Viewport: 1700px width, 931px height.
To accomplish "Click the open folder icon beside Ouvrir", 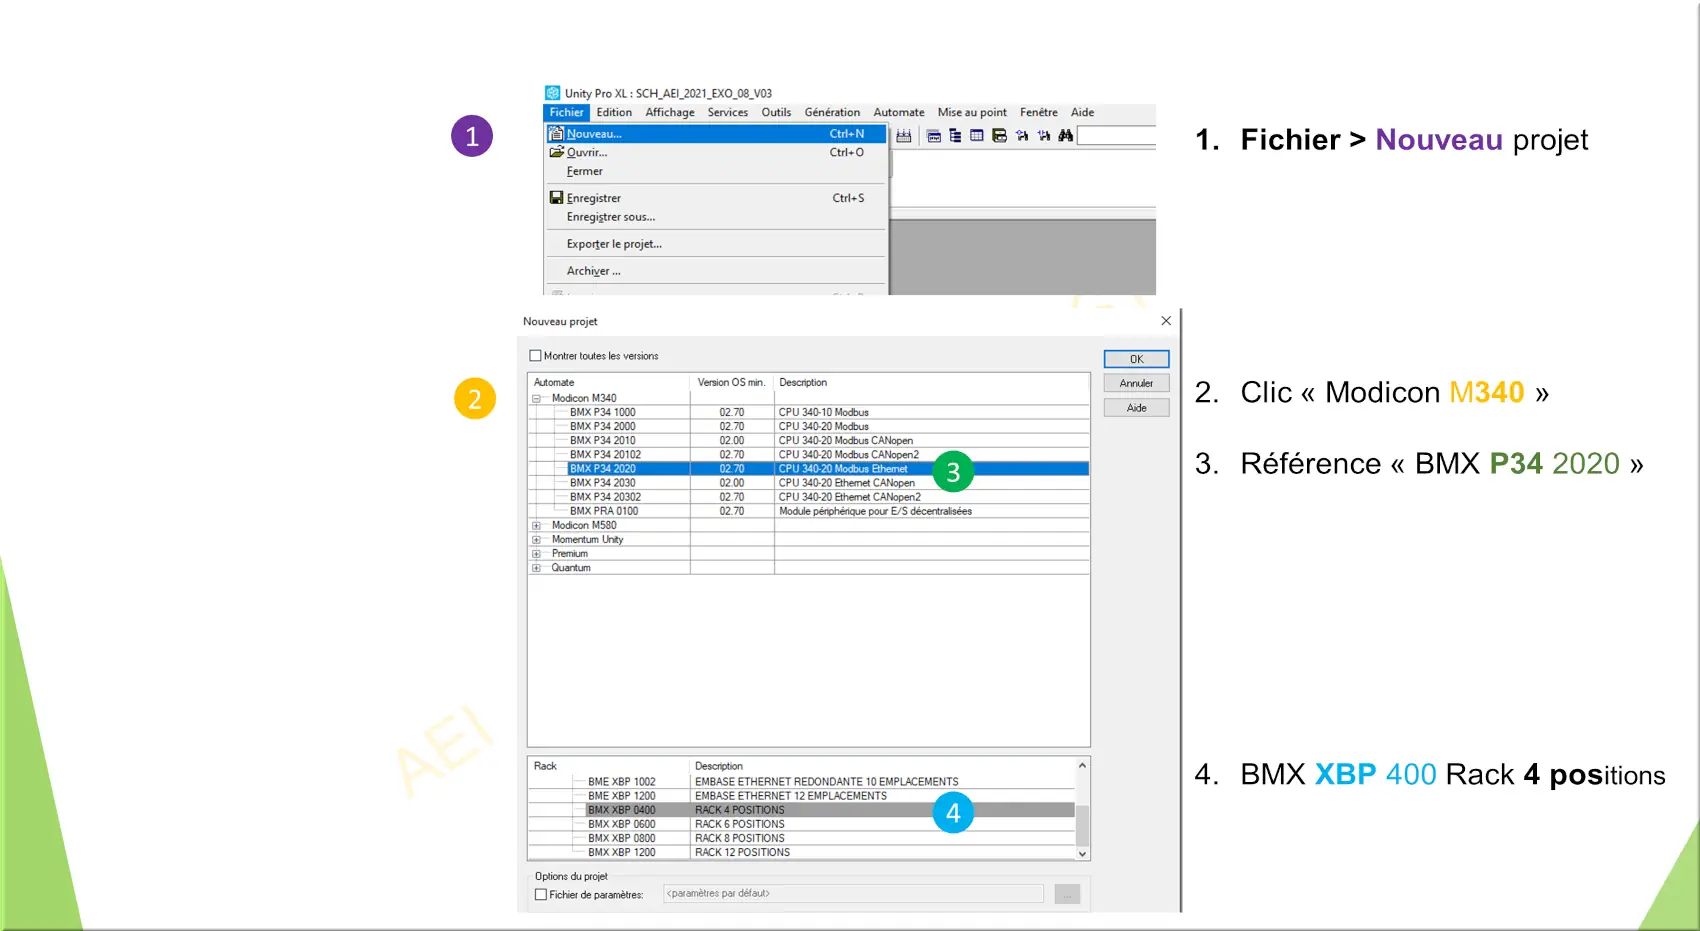I will (556, 152).
